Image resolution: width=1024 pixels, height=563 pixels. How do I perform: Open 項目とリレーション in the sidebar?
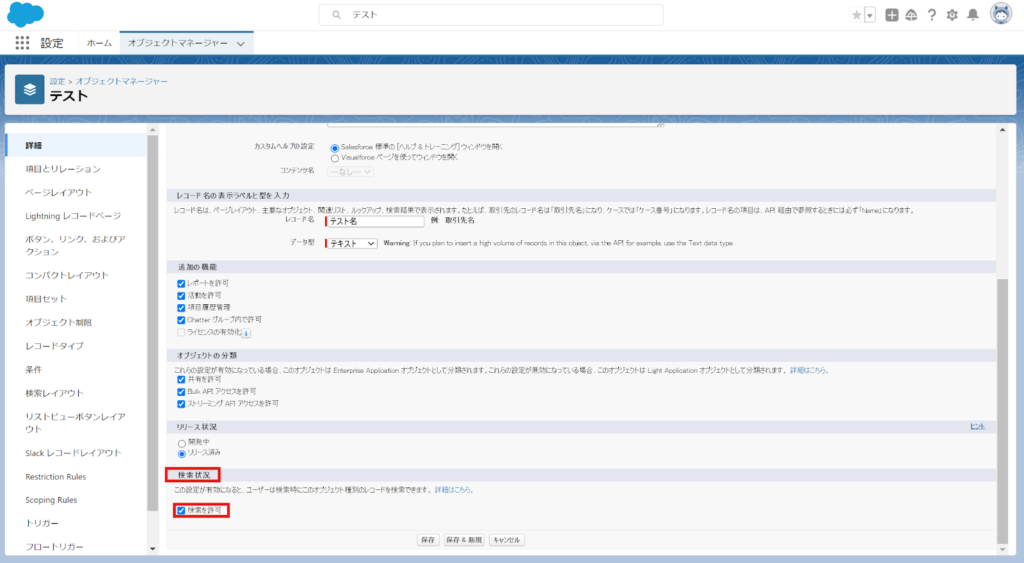tap(63, 169)
